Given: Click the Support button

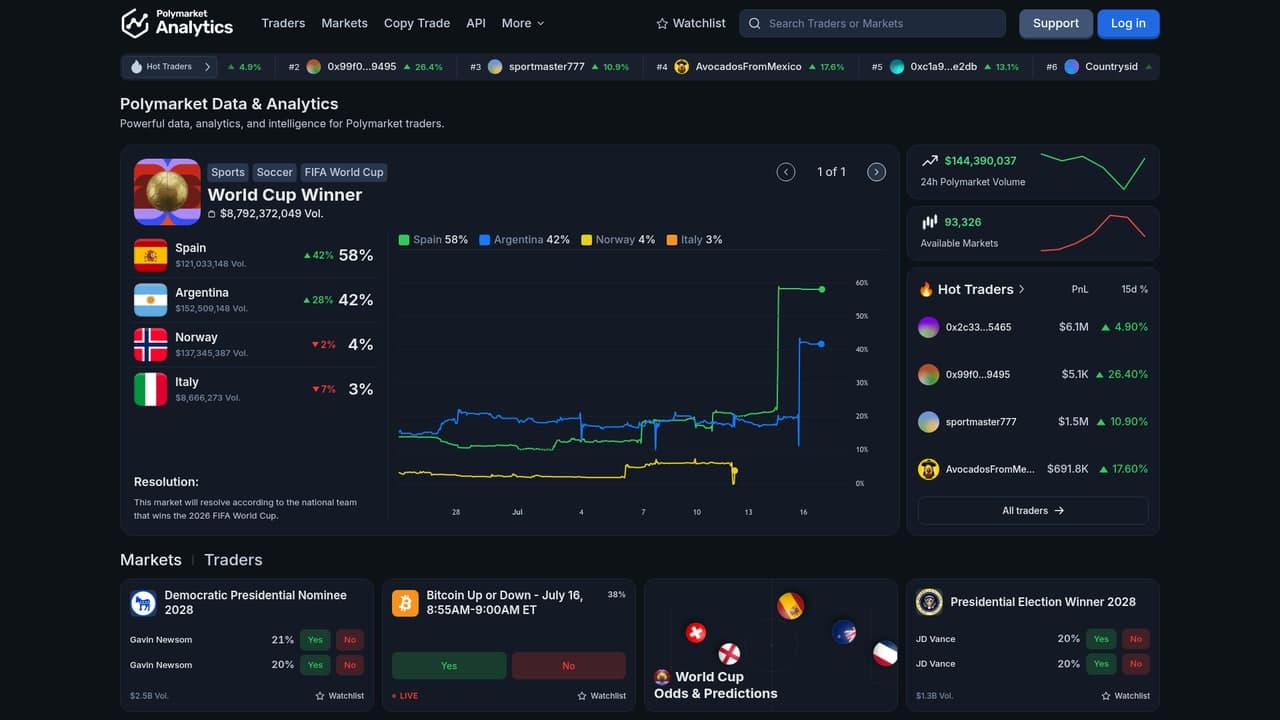Looking at the screenshot, I should click(x=1056, y=23).
